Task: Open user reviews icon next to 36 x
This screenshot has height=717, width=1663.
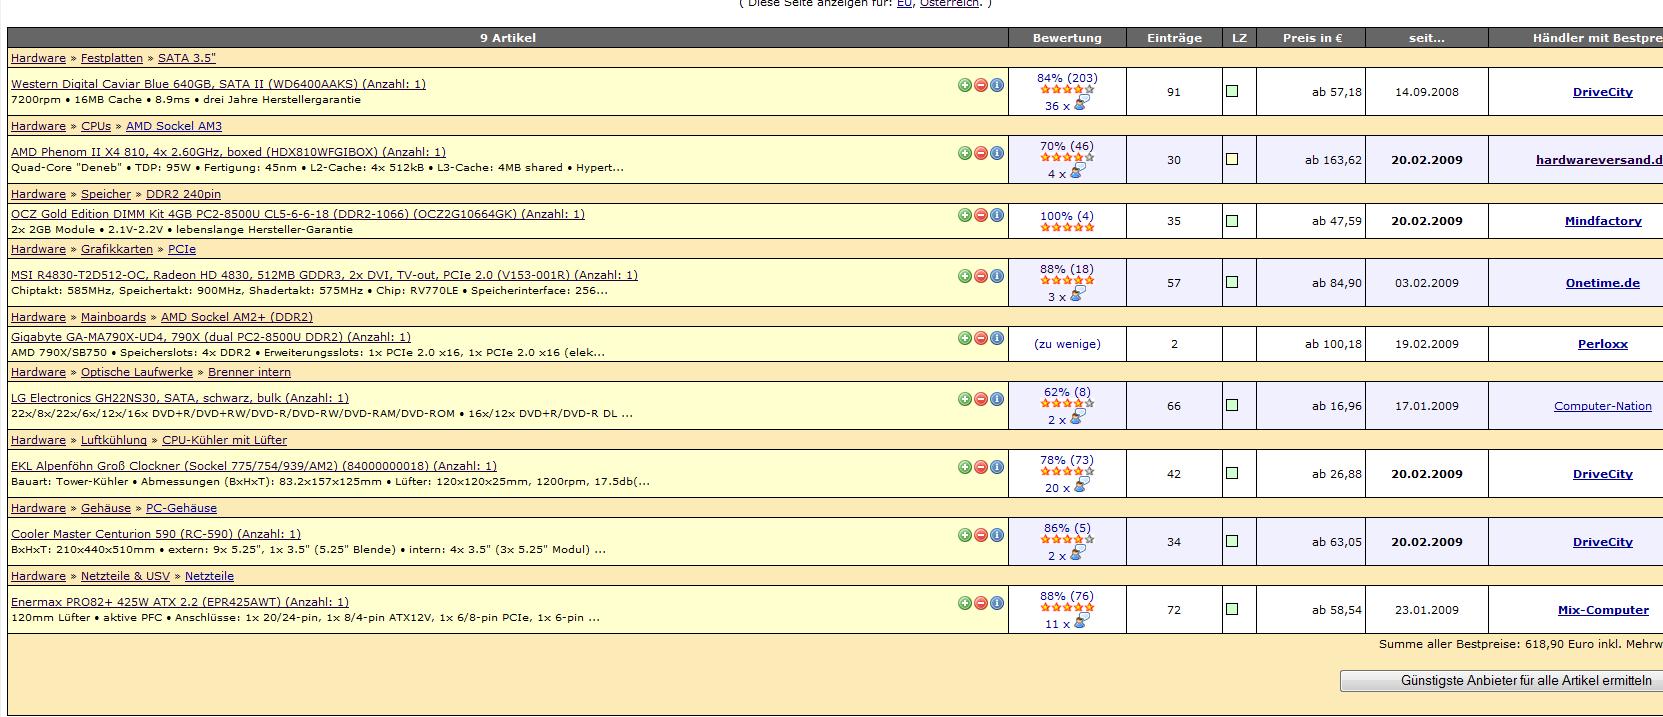Action: click(x=1081, y=103)
